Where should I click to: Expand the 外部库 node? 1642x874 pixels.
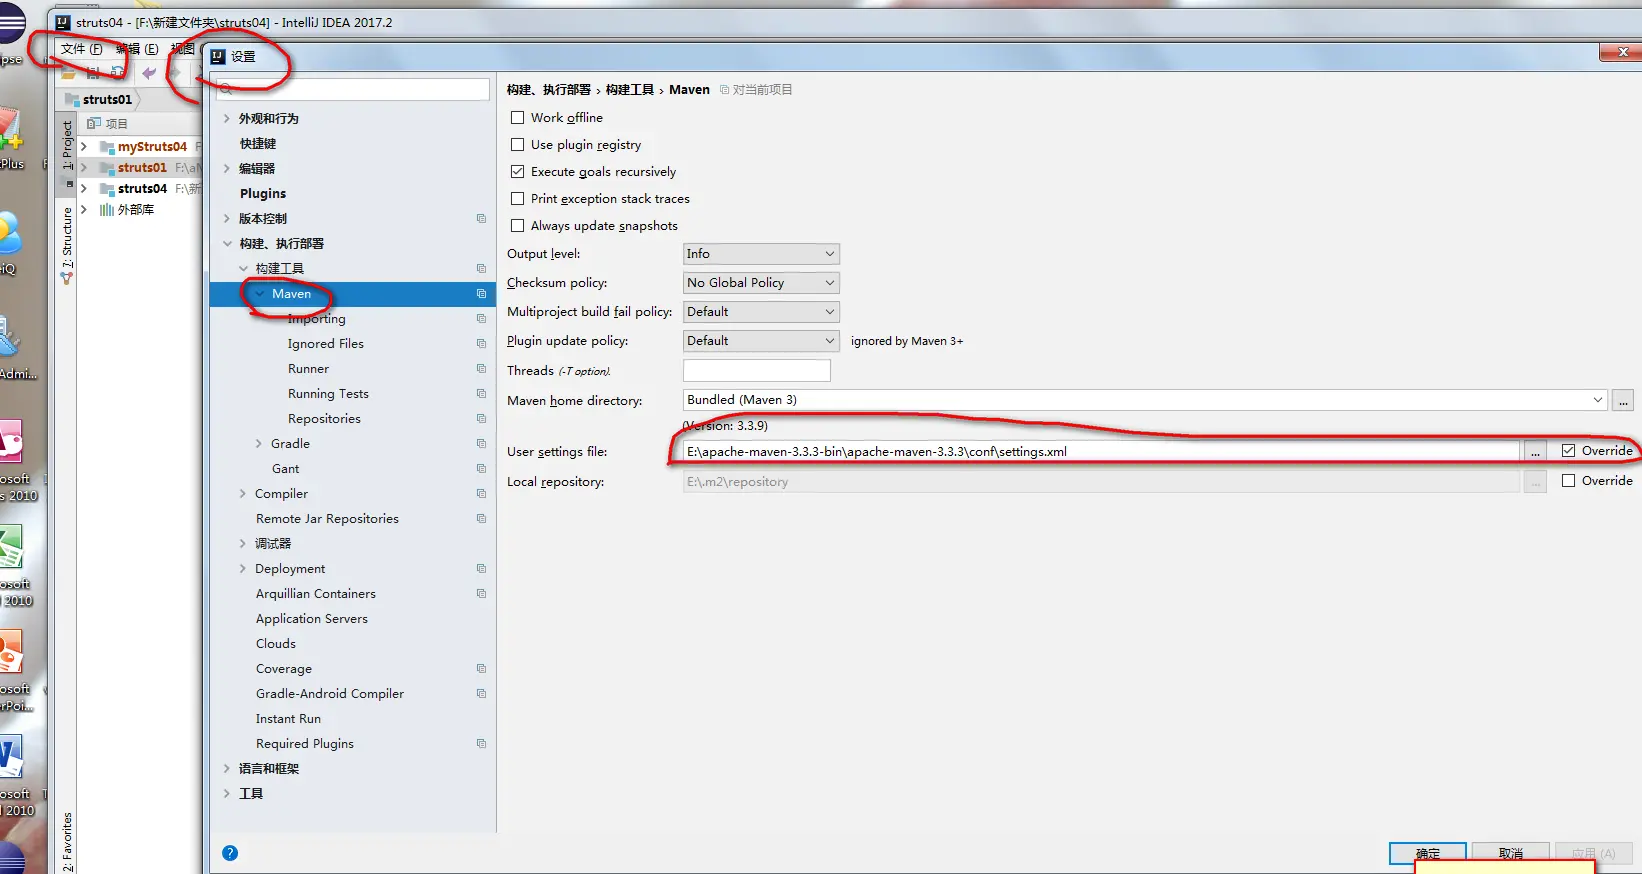pyautogui.click(x=84, y=210)
